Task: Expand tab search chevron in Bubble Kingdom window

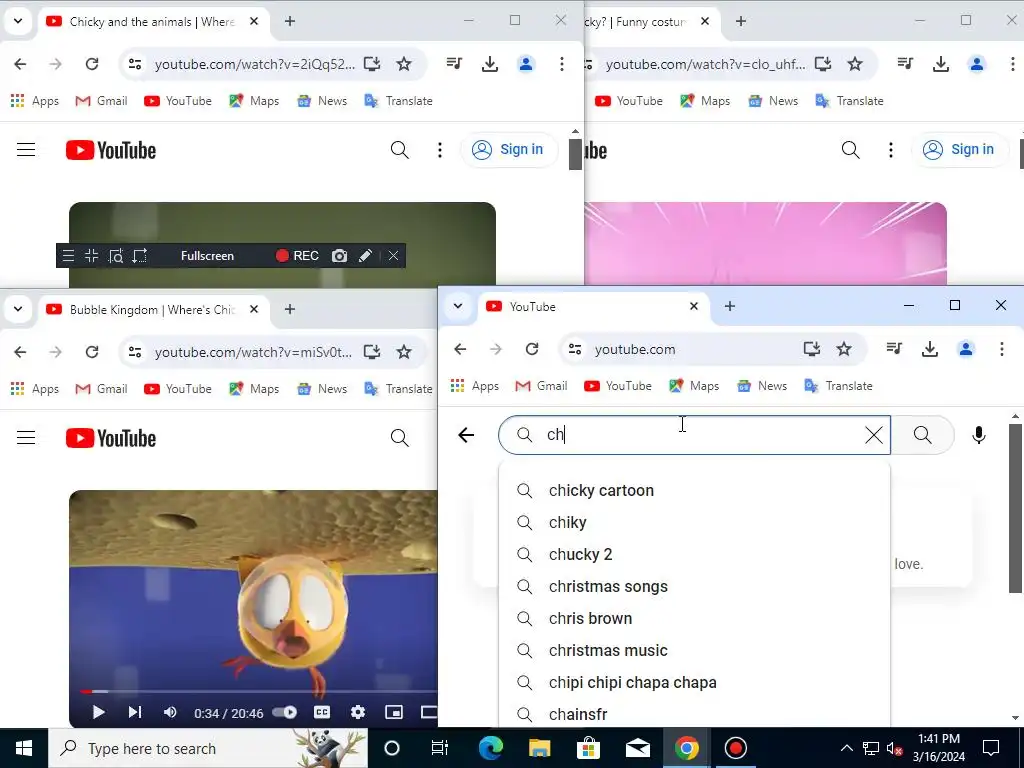Action: click(x=18, y=309)
